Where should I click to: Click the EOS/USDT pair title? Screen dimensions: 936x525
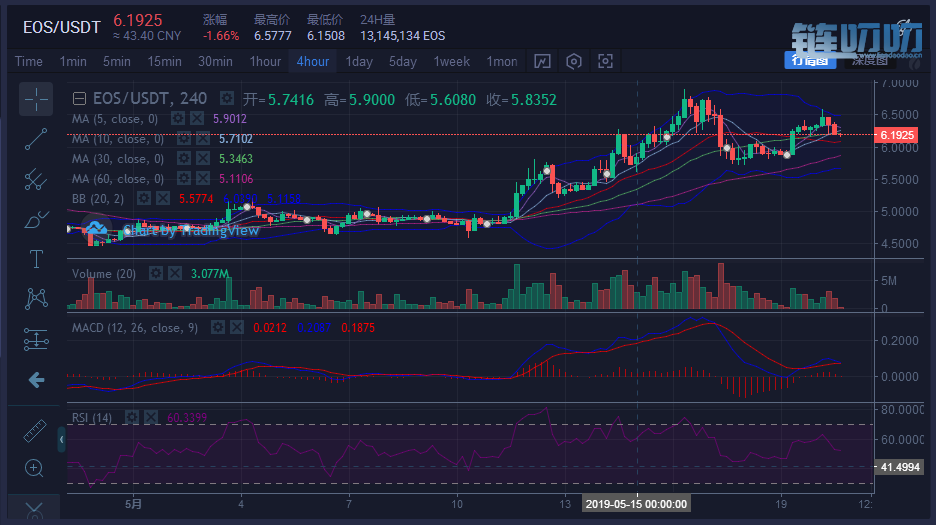point(61,27)
